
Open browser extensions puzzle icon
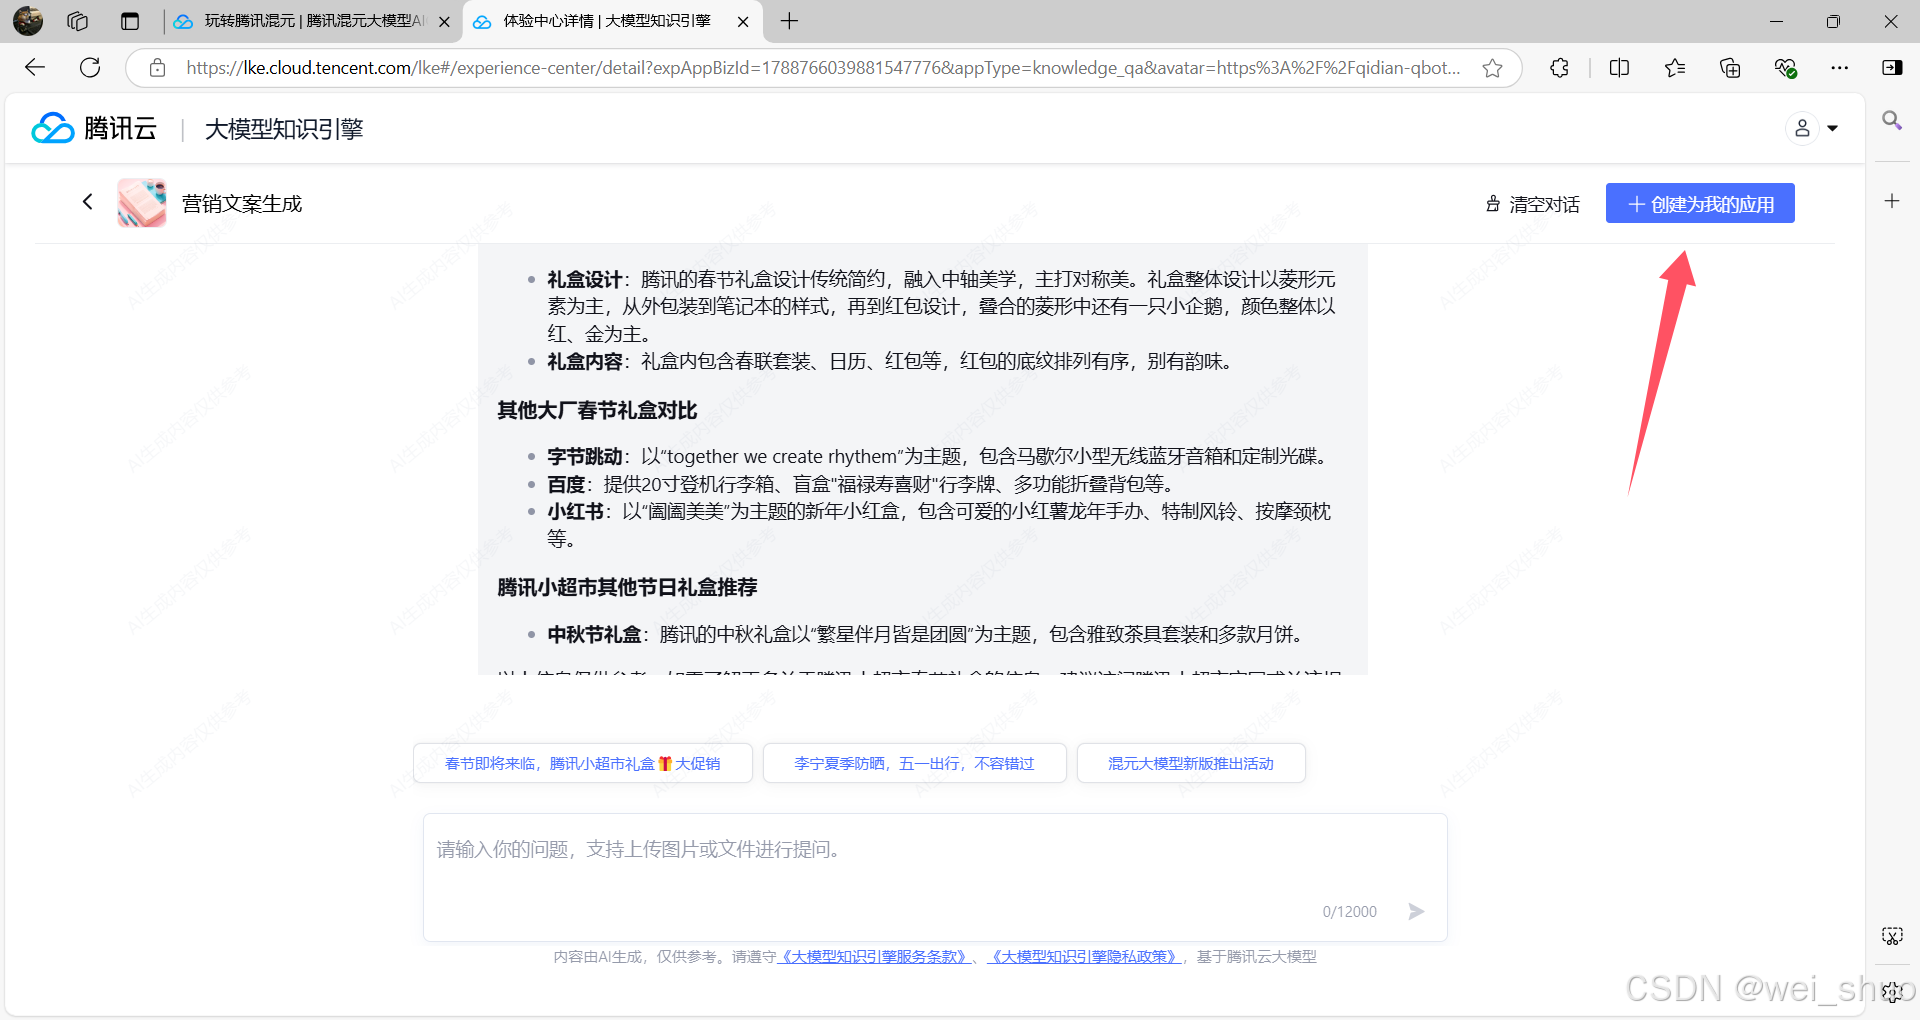coord(1559,68)
